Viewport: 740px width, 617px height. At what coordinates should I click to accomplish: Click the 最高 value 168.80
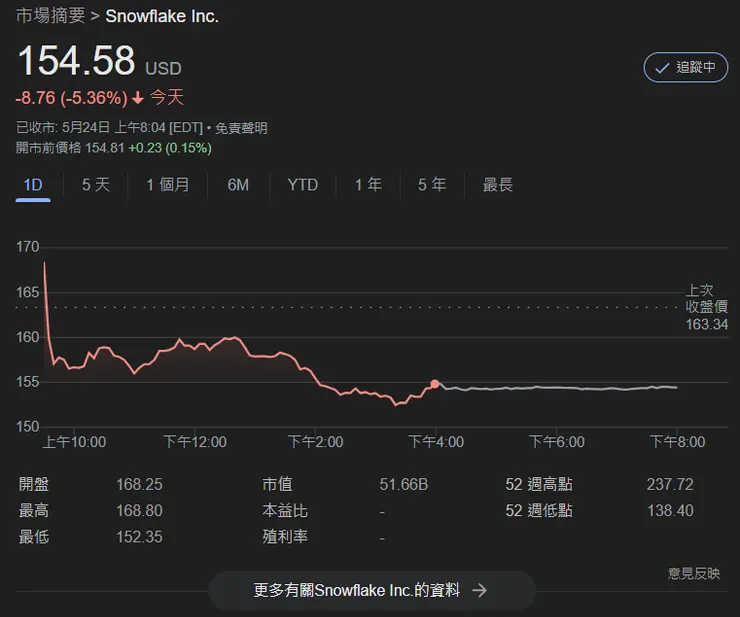139,511
